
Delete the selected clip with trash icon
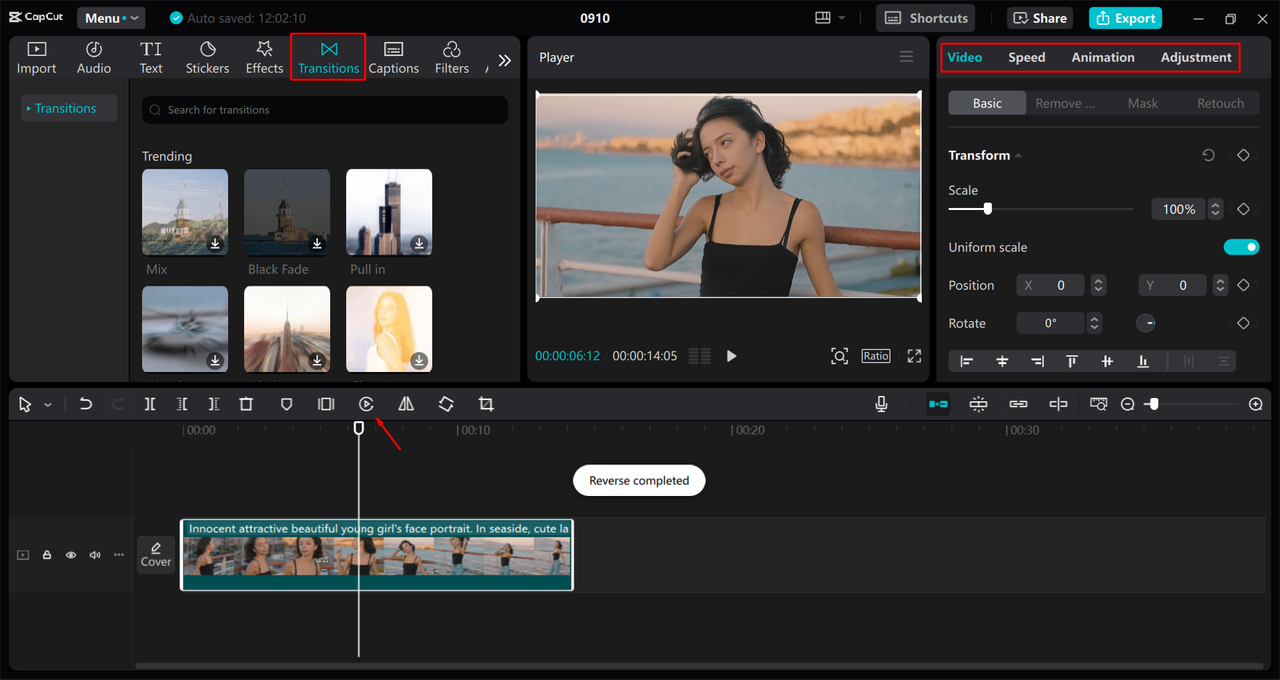[x=246, y=404]
